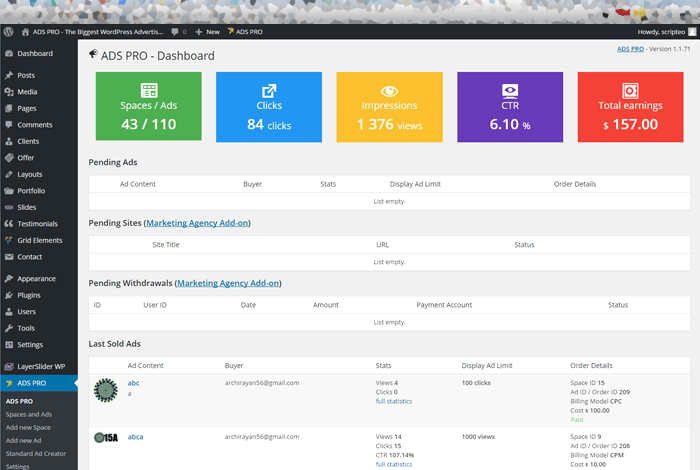Open Plugins in the sidebar
The height and width of the screenshot is (470, 700).
click(29, 295)
